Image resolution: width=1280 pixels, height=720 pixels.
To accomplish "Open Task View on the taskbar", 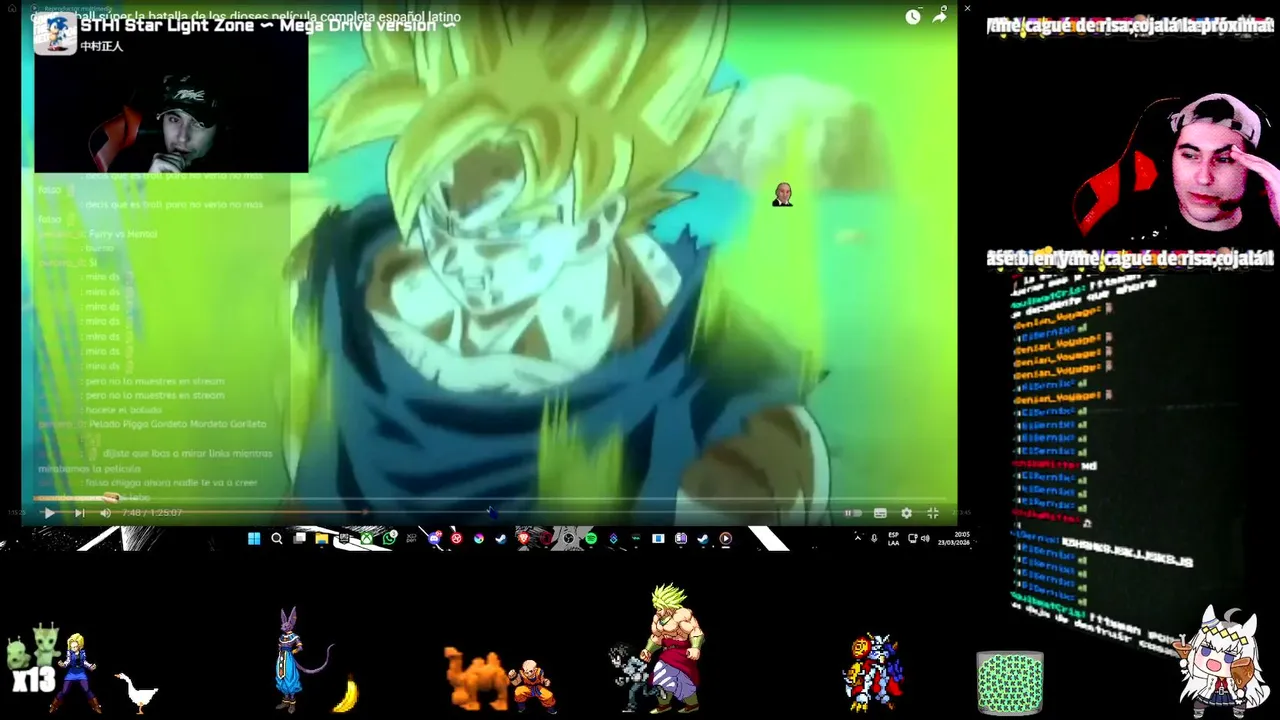I will (300, 539).
